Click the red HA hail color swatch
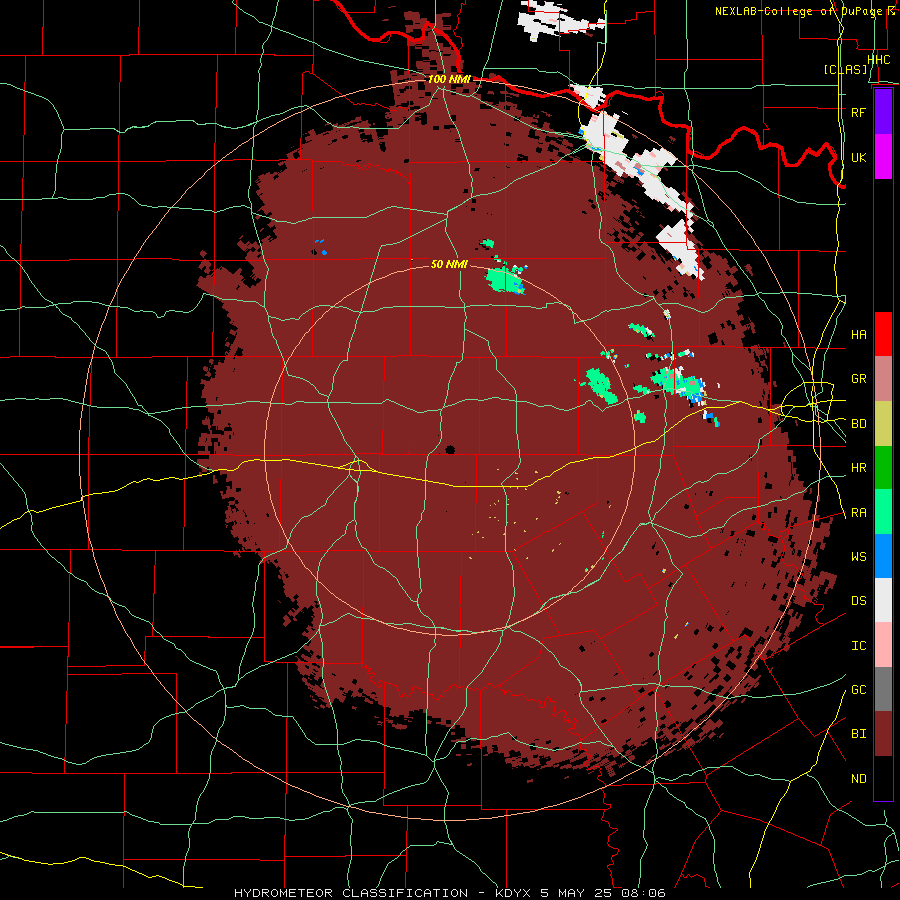 (883, 334)
